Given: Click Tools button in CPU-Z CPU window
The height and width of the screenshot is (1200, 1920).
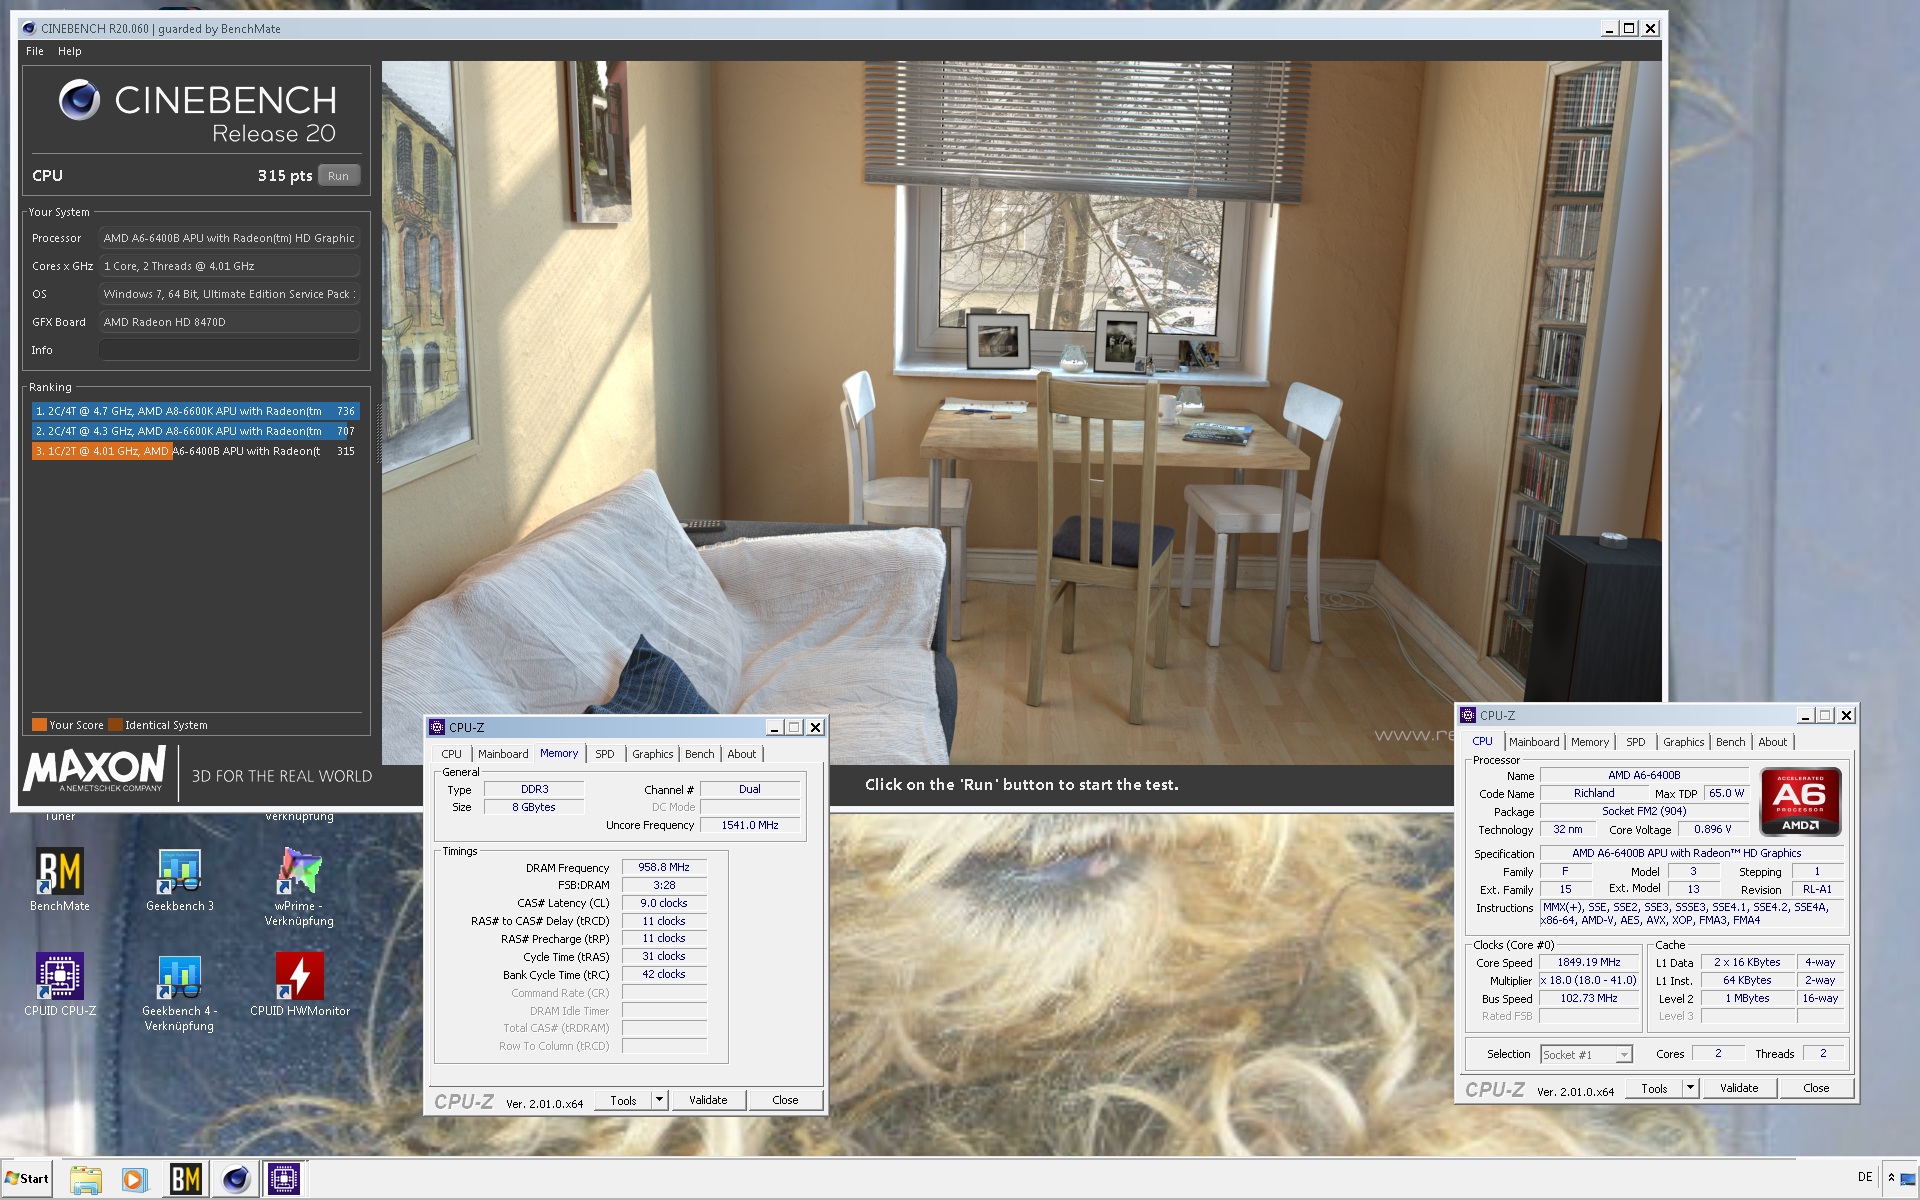Looking at the screenshot, I should [1654, 1088].
